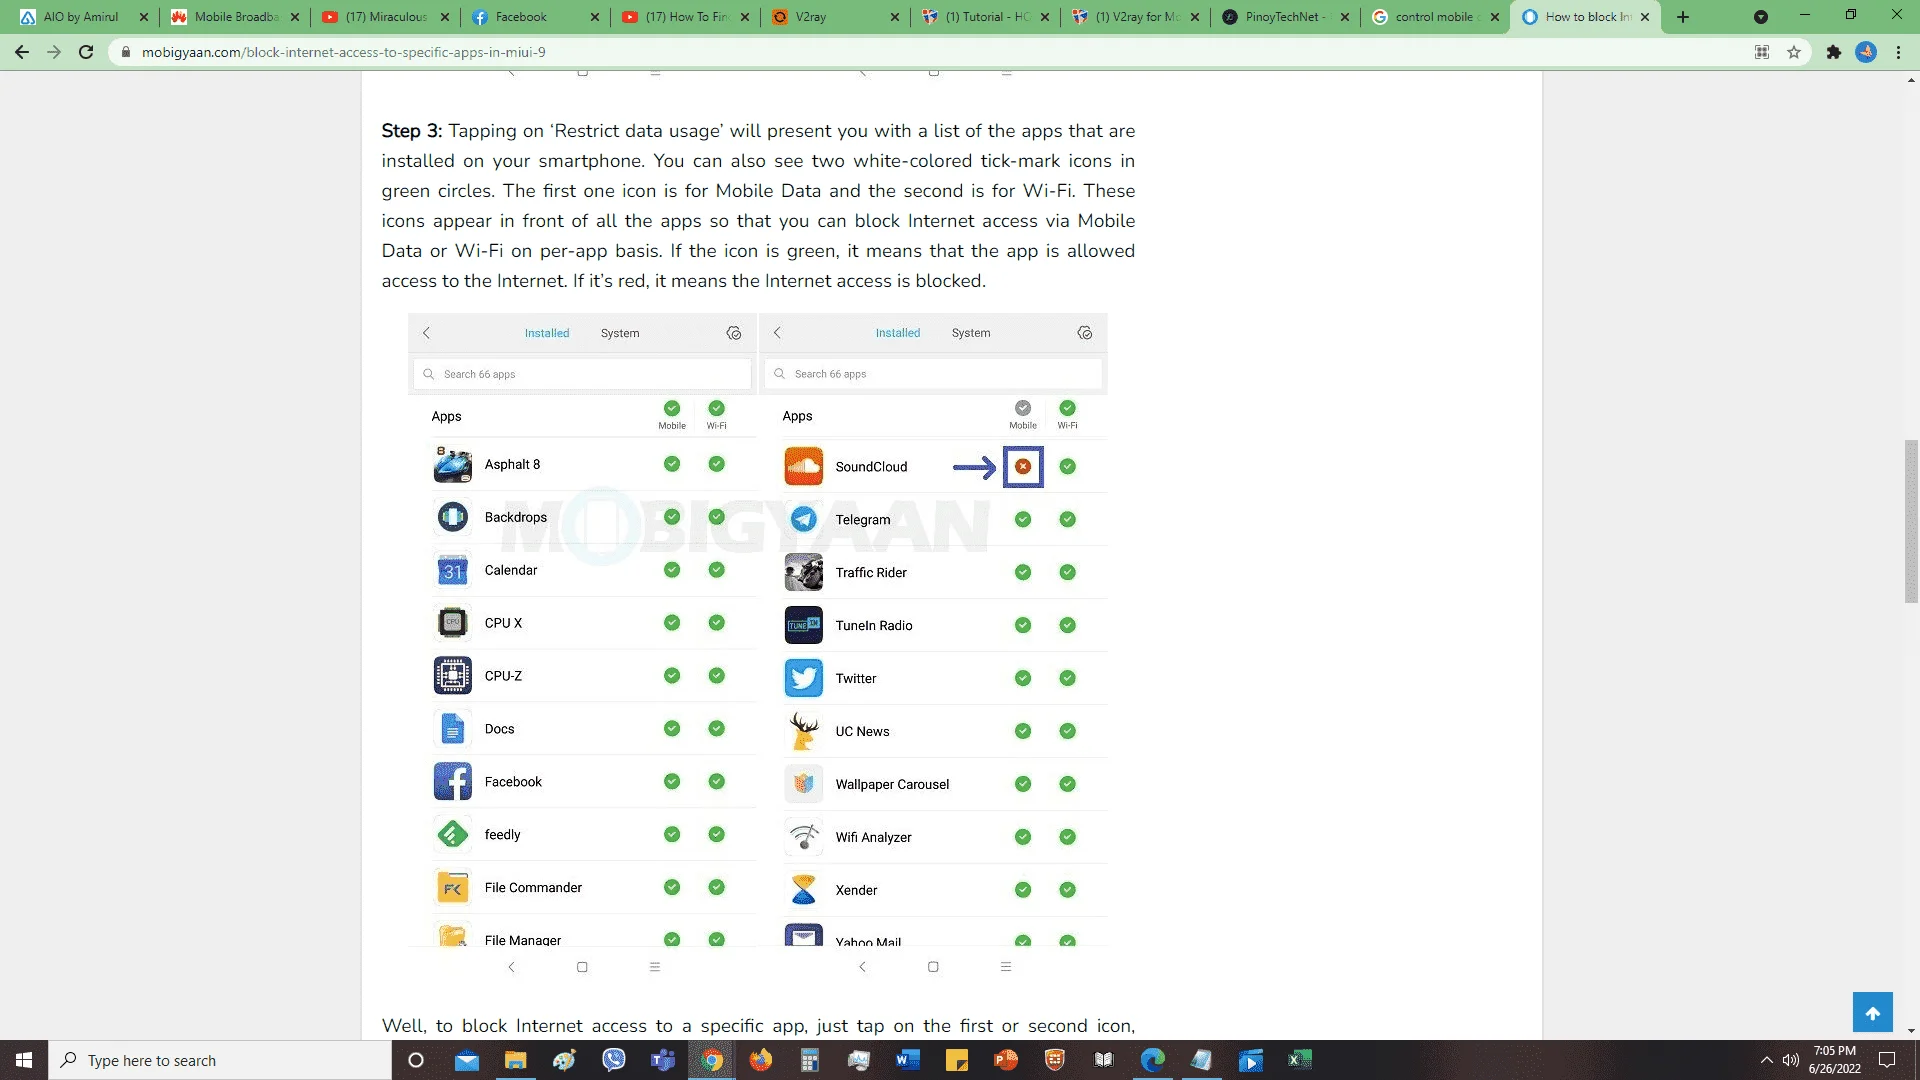Click the File Commander app row label
This screenshot has width=1920, height=1080.
(x=533, y=887)
